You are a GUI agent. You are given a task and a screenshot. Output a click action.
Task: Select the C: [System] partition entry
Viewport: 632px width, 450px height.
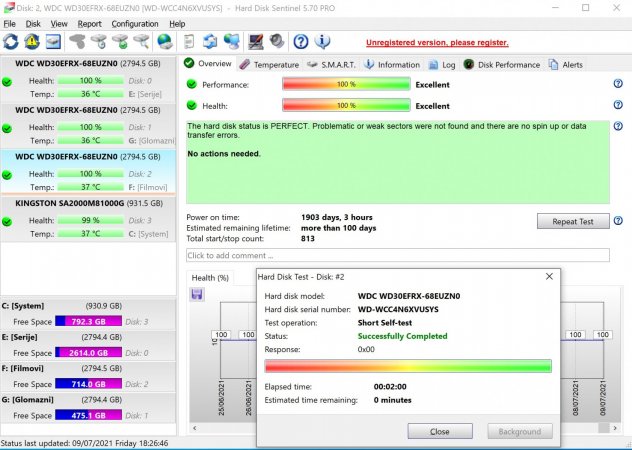[x=88, y=314]
